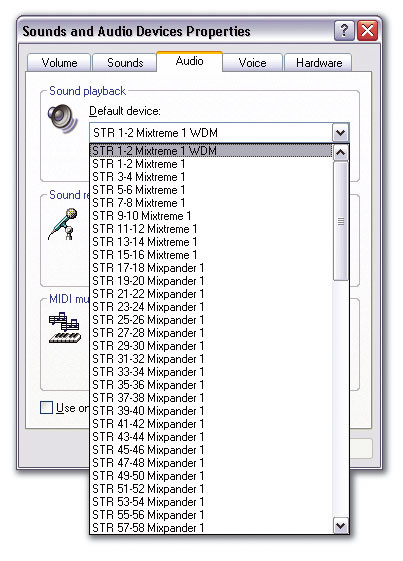The image size is (403, 561).
Task: Close the Sounds and Audio Devices window
Action: [x=367, y=31]
